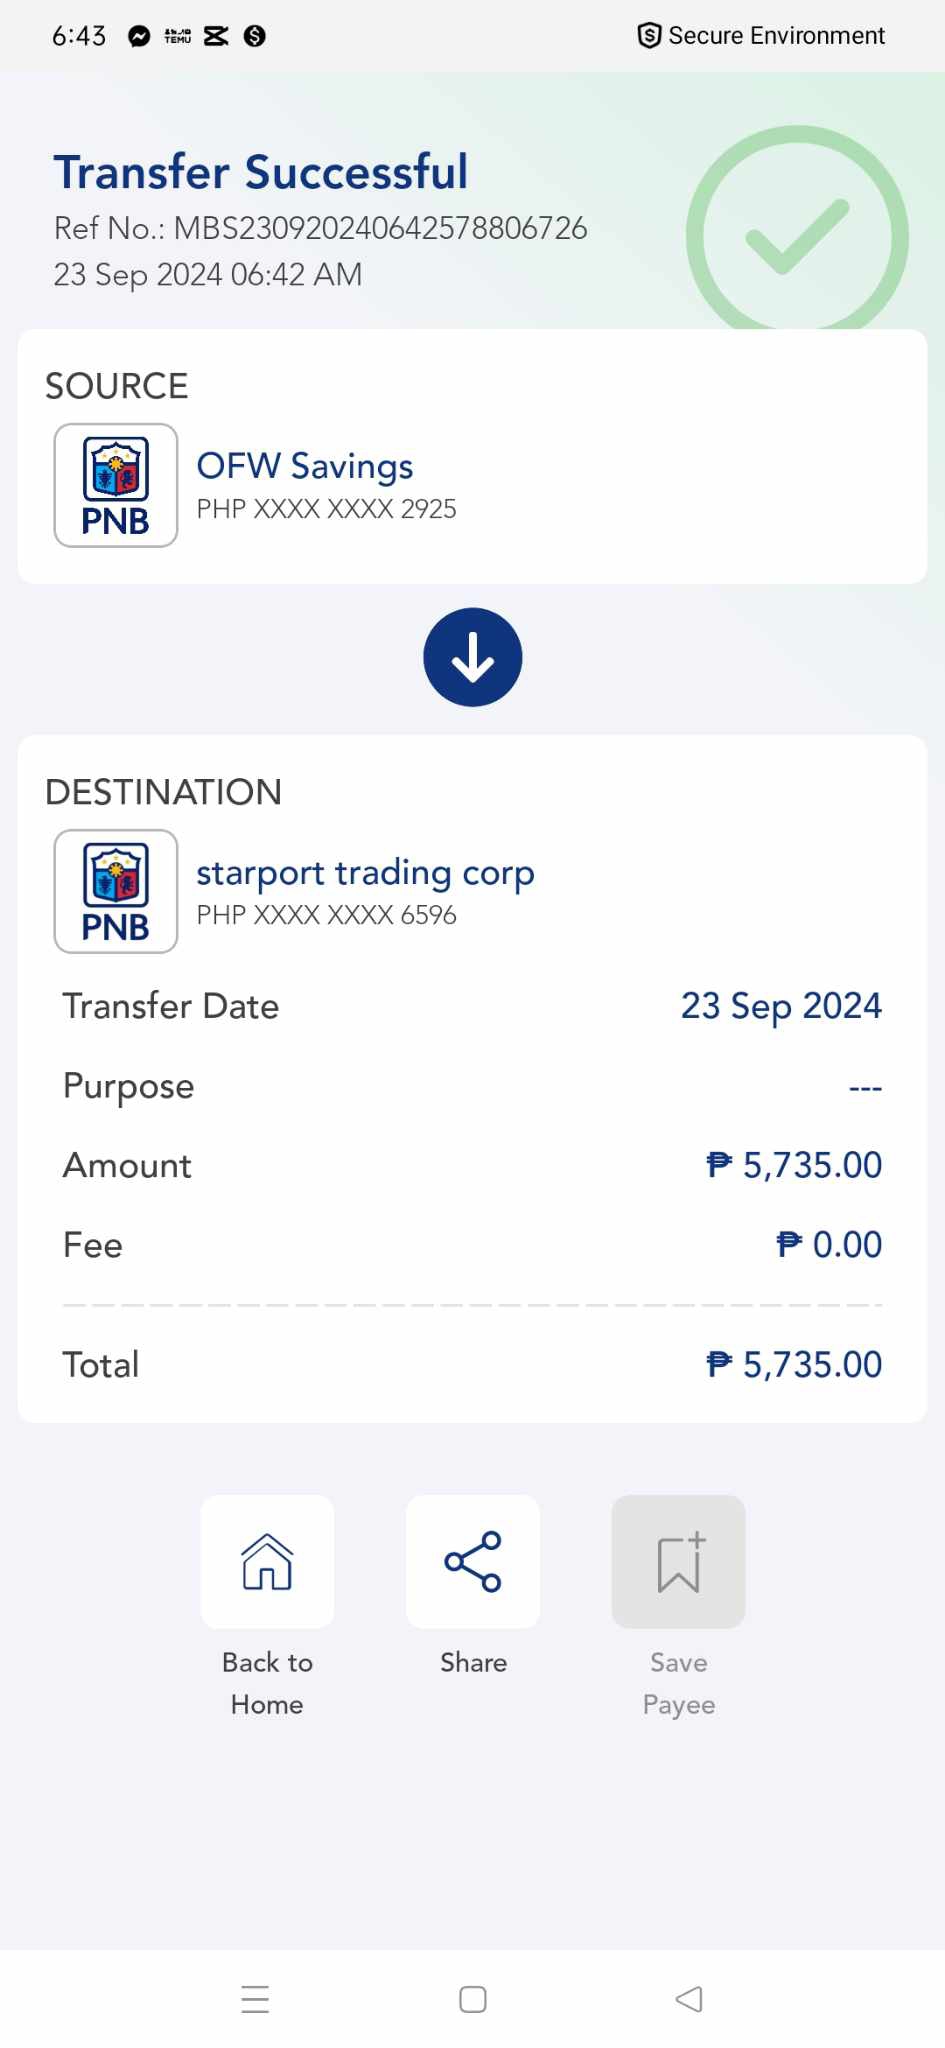Tap the Save Payee bookmark icon
This screenshot has height=2048, width=945.
point(679,1561)
